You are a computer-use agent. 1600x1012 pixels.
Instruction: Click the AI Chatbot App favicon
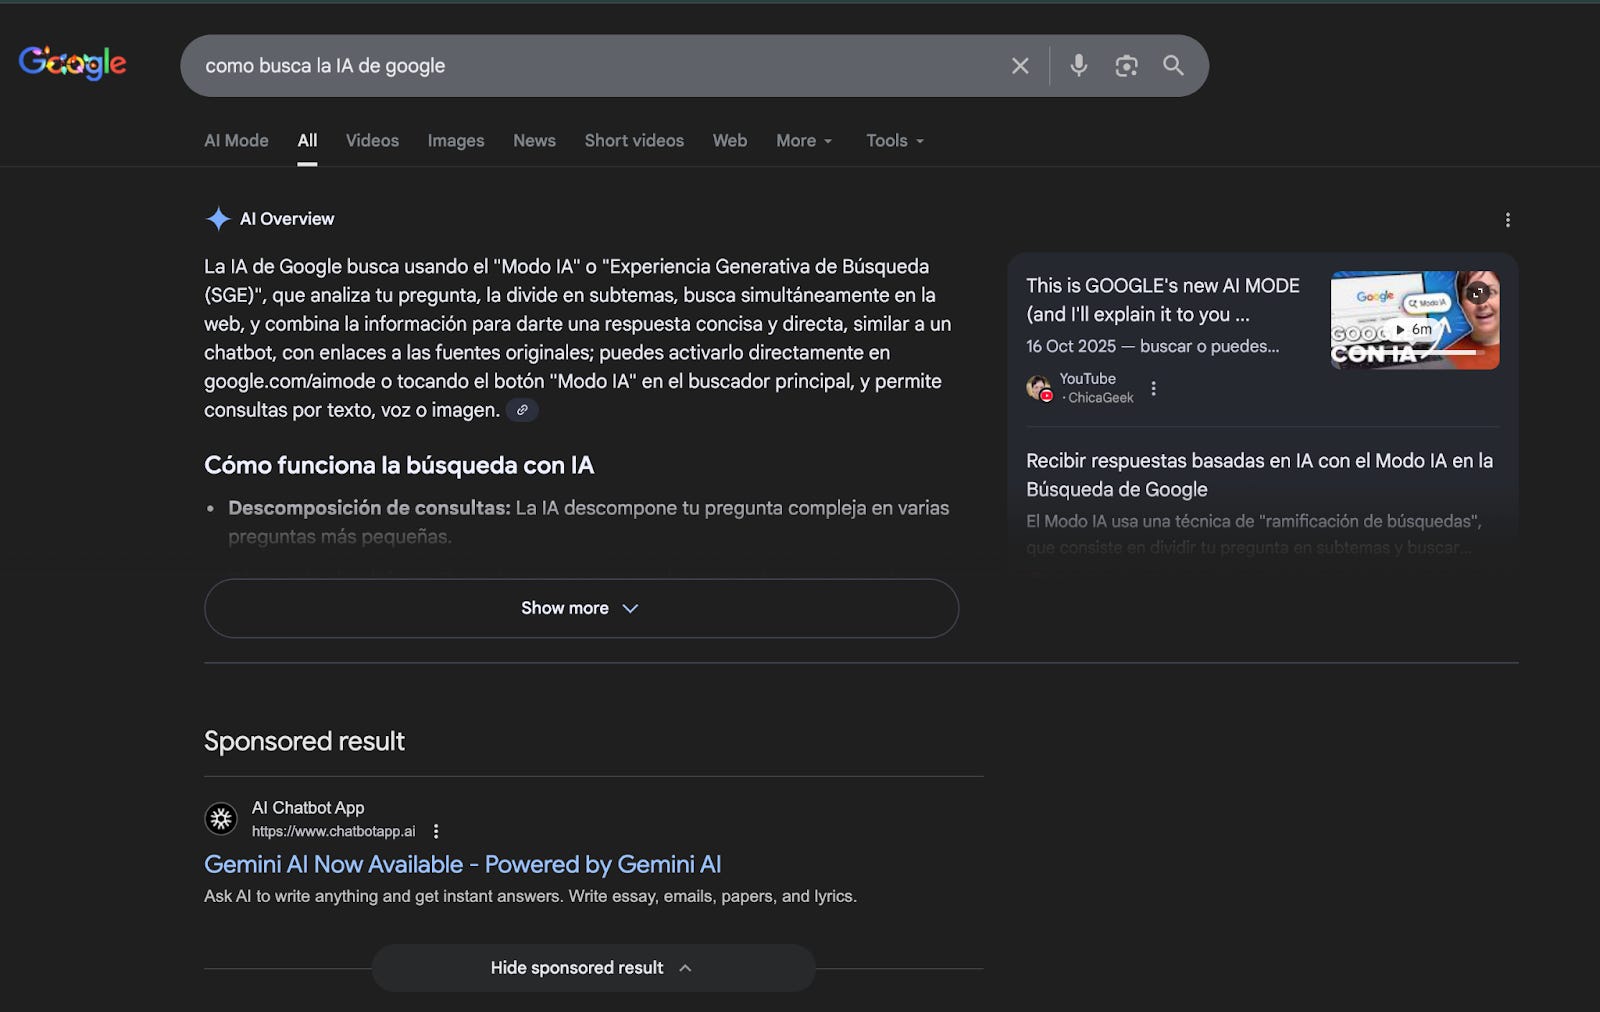(221, 819)
